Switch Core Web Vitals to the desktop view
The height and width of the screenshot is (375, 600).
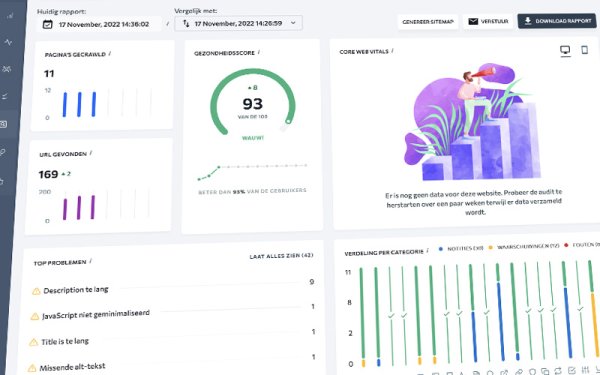tap(565, 50)
